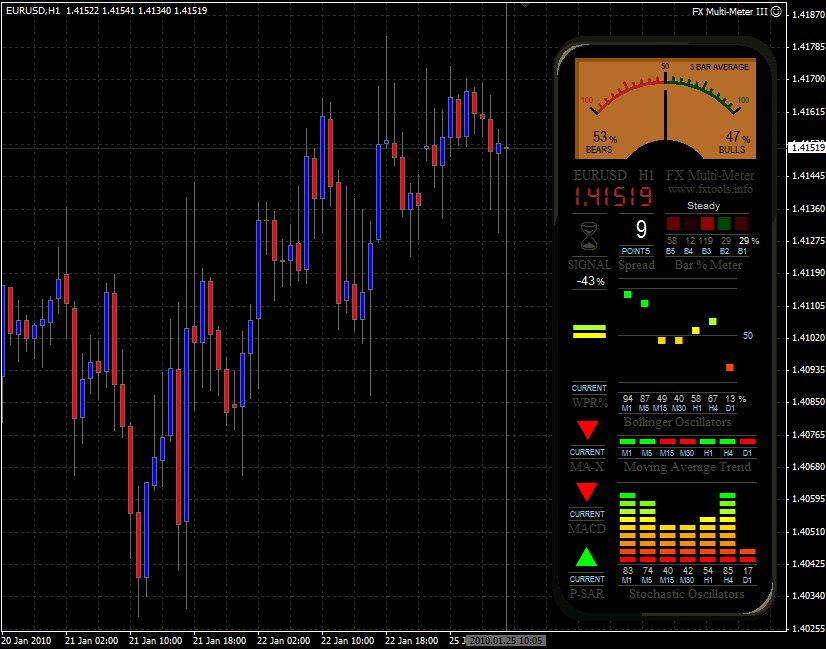Click the highlighted 1.41519 price axis label

pyautogui.click(x=806, y=148)
